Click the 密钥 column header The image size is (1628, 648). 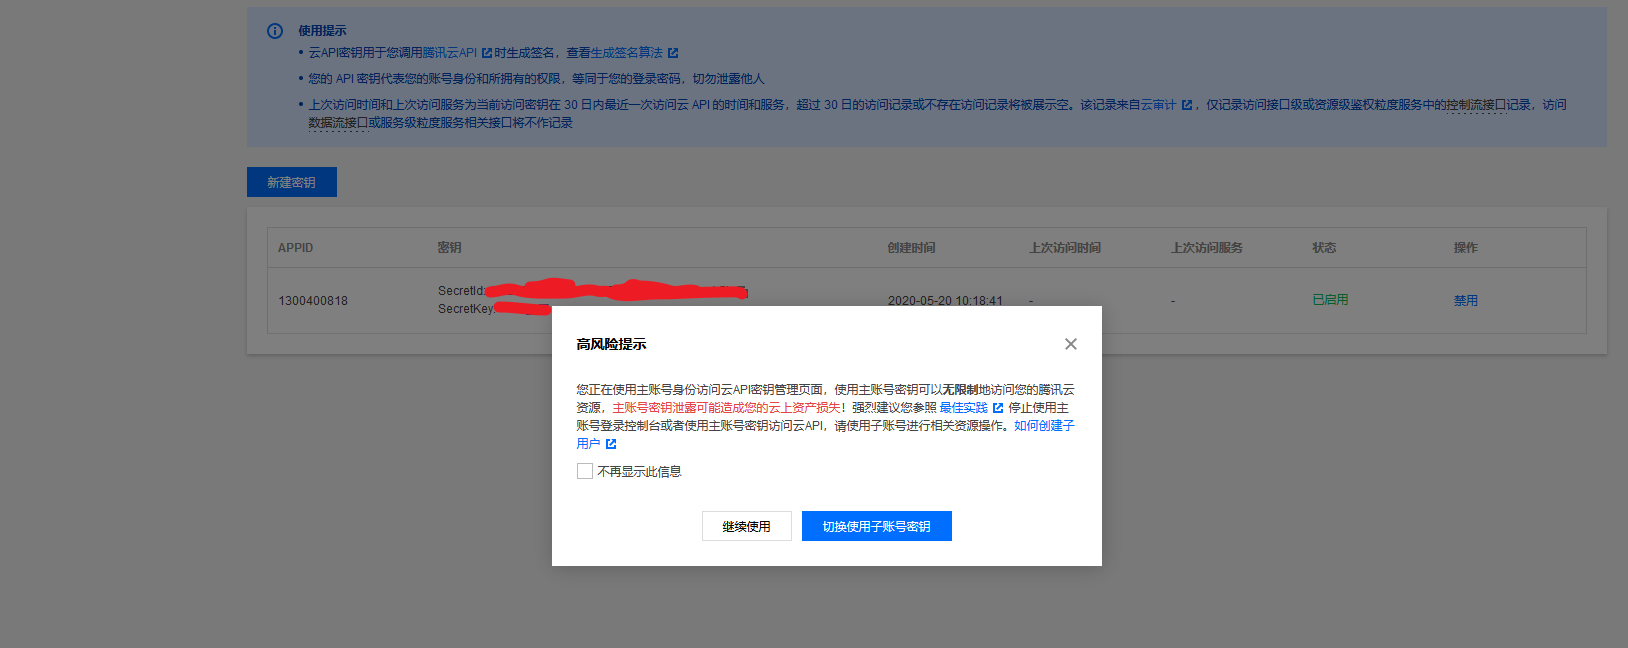tap(450, 248)
